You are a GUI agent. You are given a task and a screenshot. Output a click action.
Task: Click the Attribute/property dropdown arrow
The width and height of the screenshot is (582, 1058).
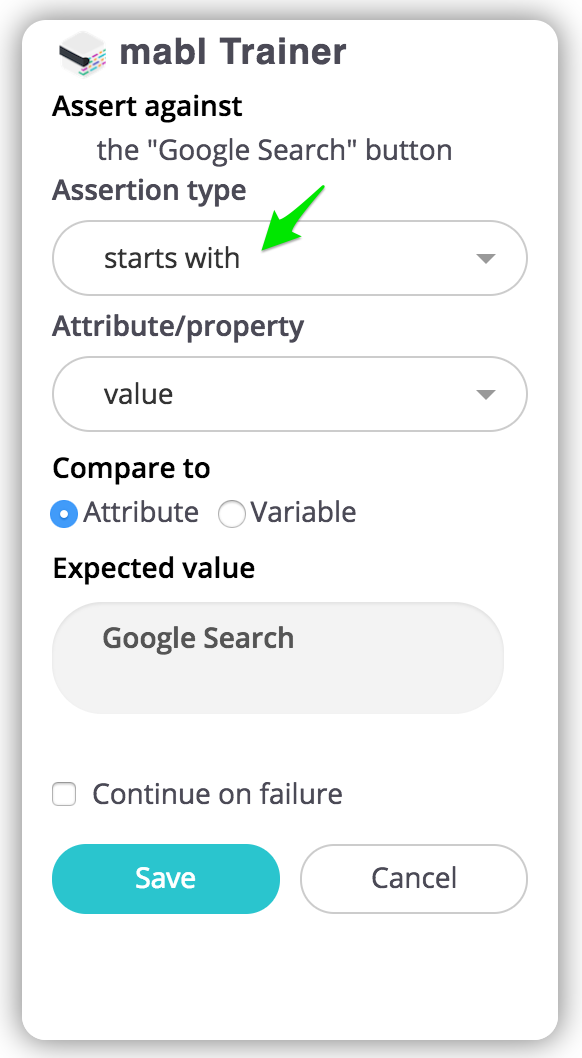486,395
